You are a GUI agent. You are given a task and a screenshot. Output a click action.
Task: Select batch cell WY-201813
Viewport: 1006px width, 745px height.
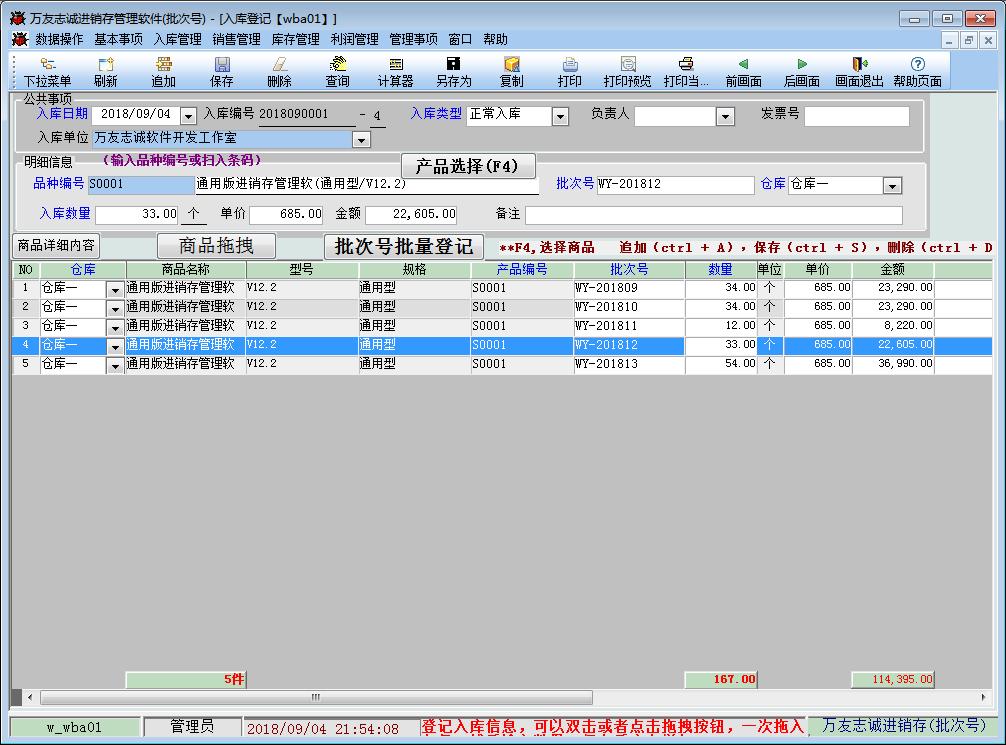pyautogui.click(x=629, y=364)
